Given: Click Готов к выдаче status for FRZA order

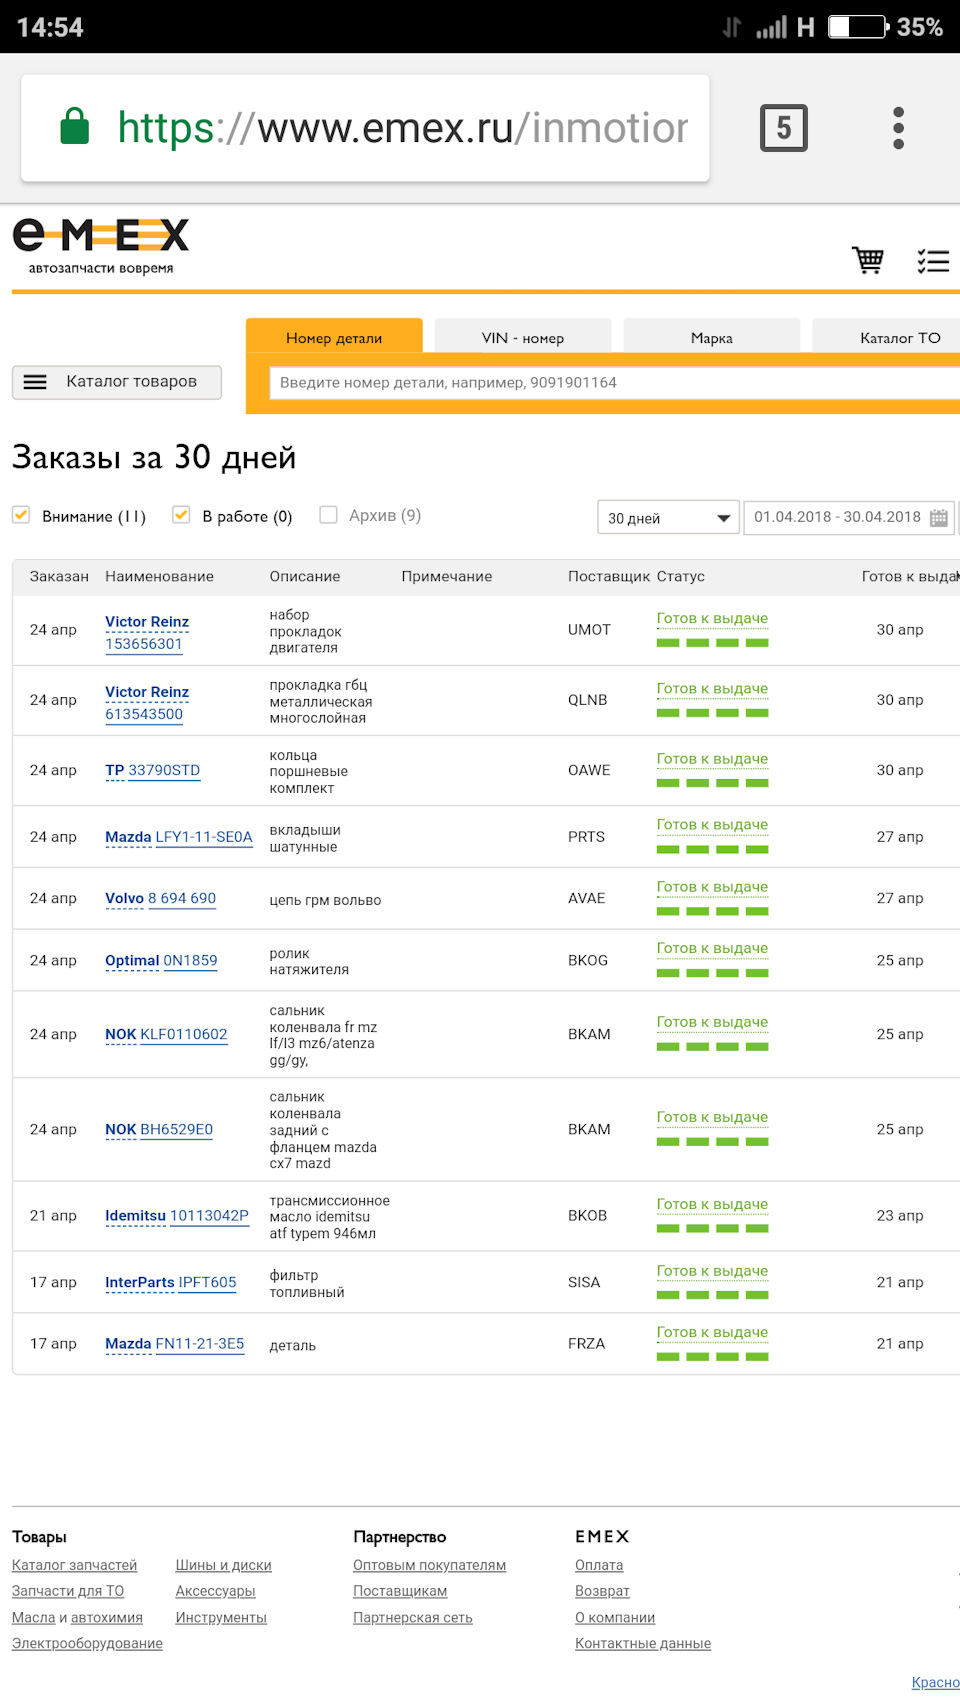Looking at the screenshot, I should [712, 1332].
